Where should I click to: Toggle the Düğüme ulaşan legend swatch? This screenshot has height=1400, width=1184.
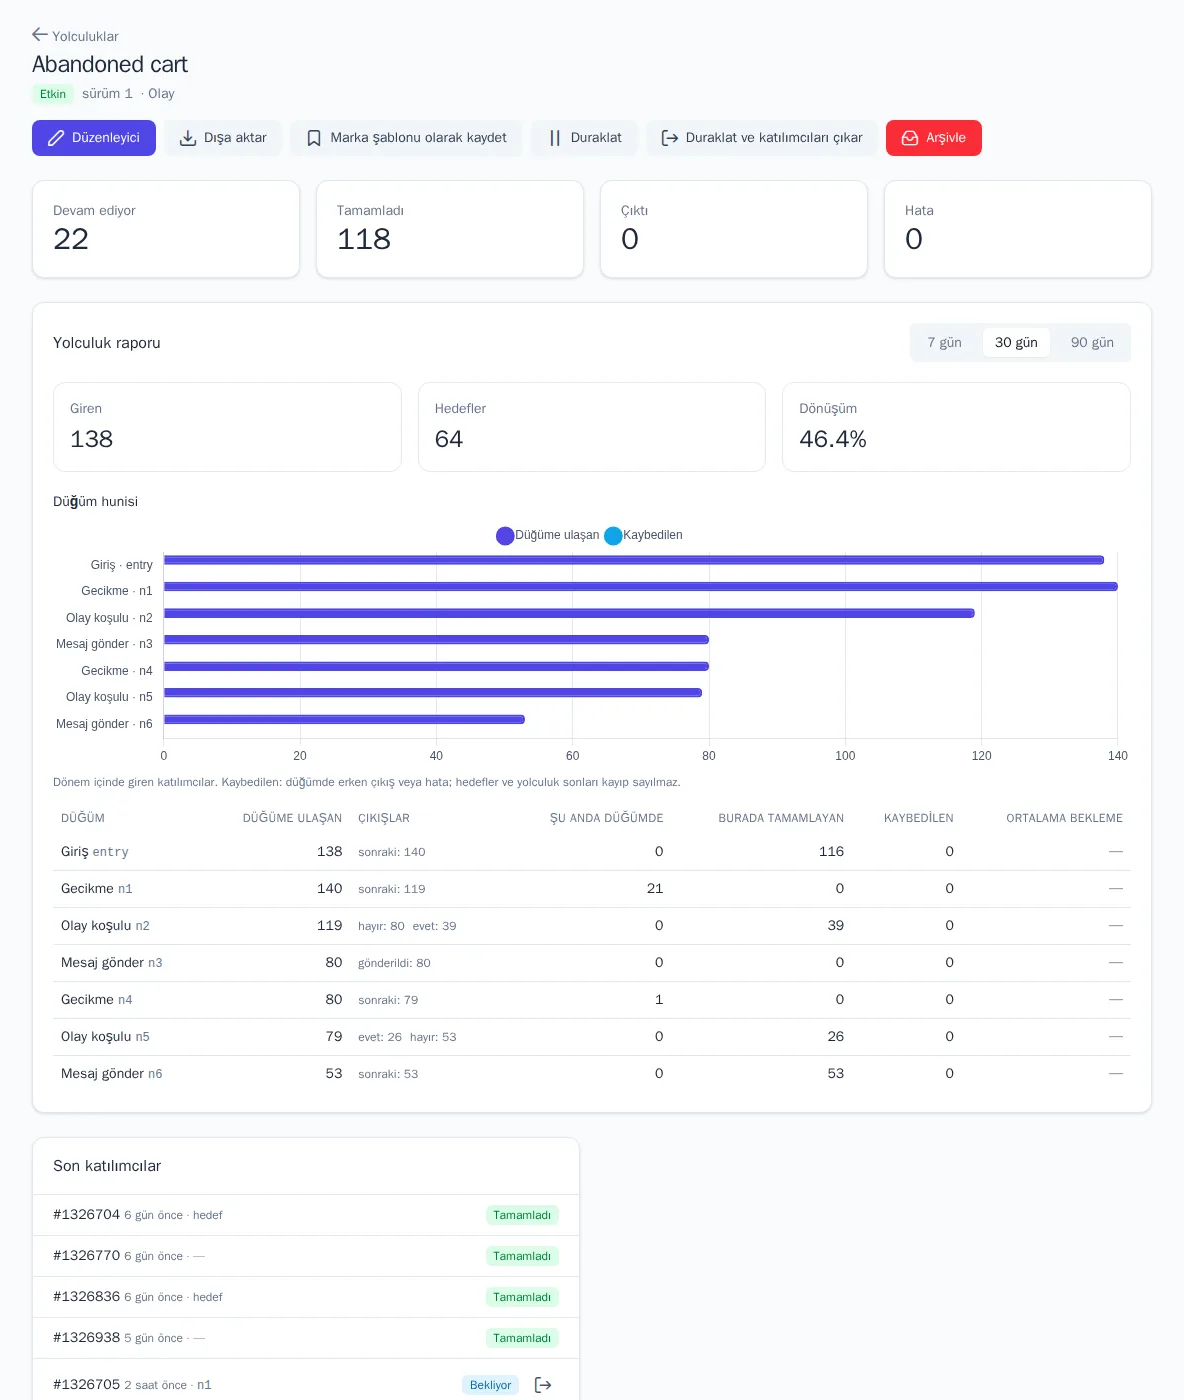tap(505, 536)
